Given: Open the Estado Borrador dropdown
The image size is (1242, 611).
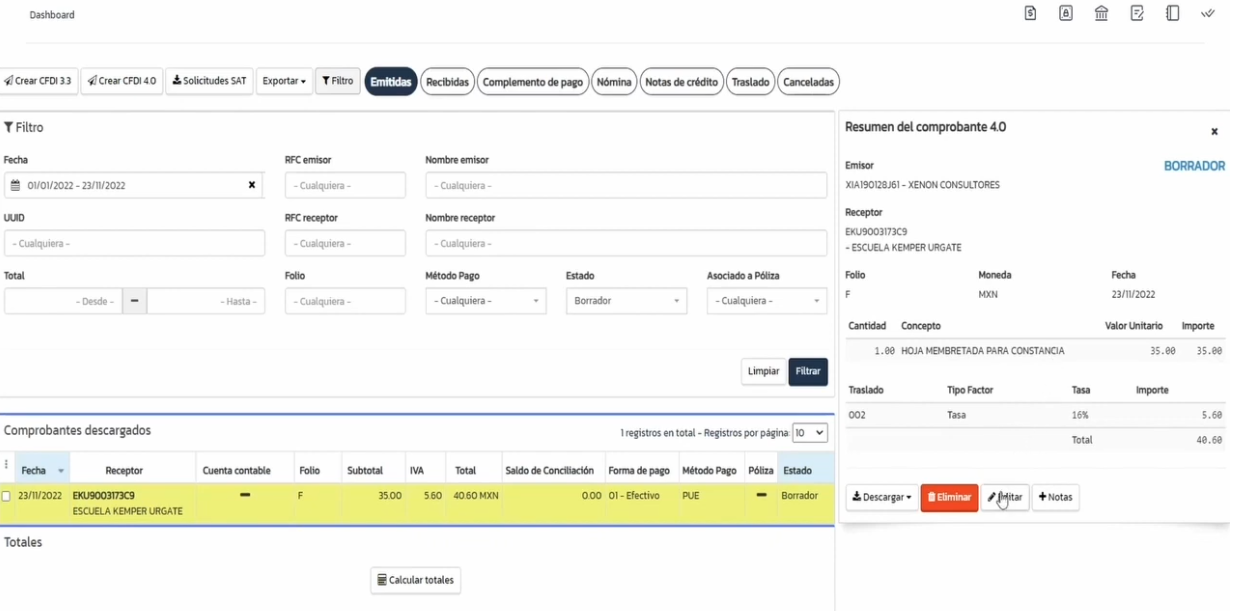Looking at the screenshot, I should pos(626,301).
